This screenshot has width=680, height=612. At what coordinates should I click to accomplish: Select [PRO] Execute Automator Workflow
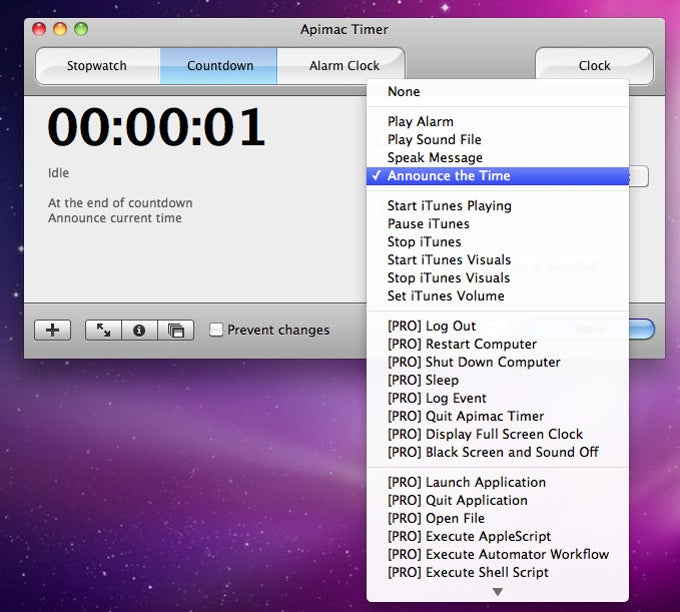[497, 554]
